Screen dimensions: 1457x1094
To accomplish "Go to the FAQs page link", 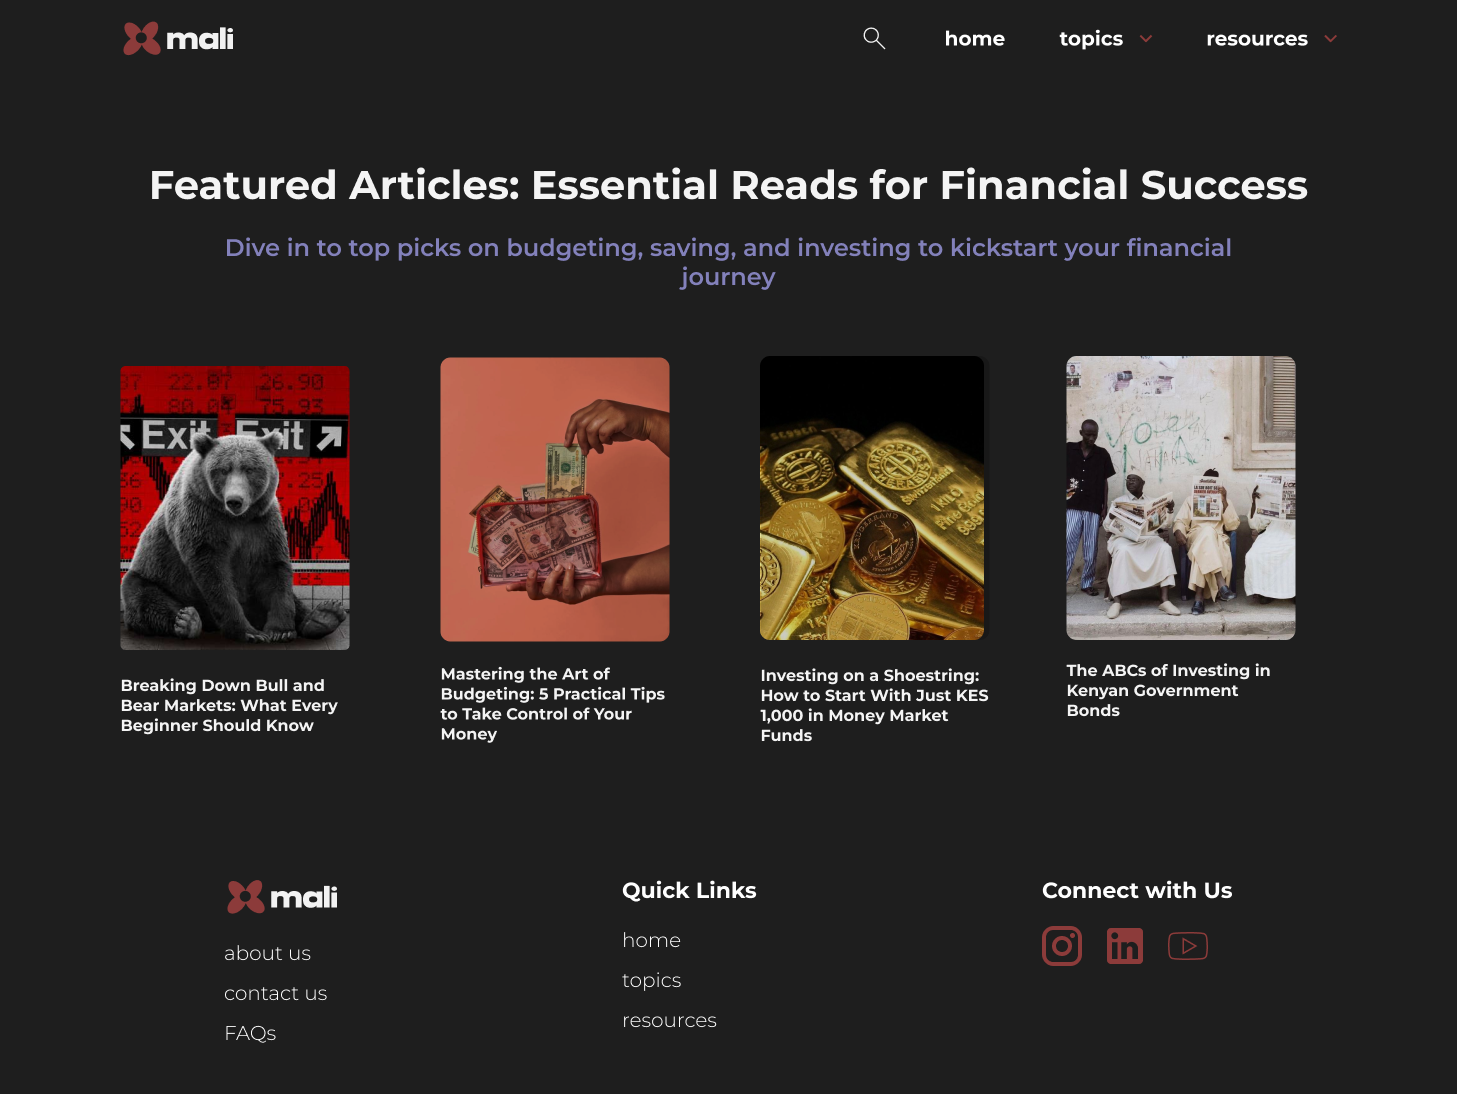I will click(250, 1033).
